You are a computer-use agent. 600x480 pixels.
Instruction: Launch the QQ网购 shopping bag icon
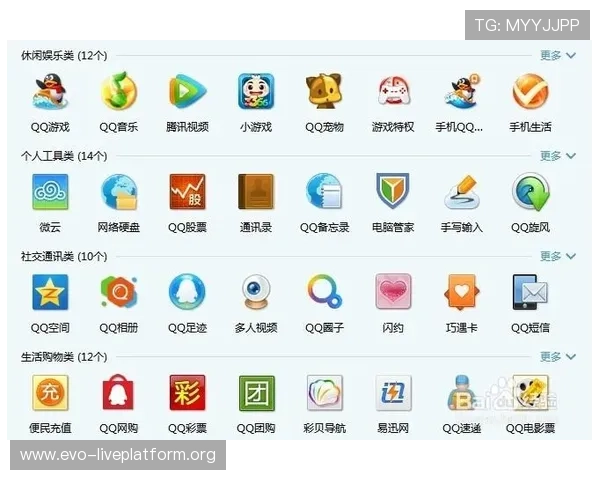119,392
